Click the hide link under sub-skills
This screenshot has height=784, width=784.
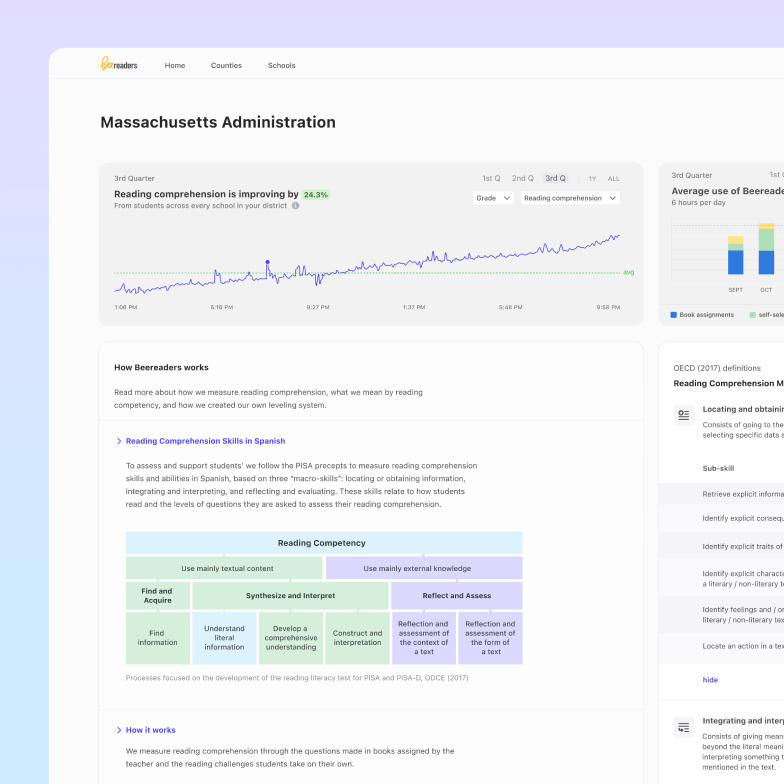[x=710, y=680]
